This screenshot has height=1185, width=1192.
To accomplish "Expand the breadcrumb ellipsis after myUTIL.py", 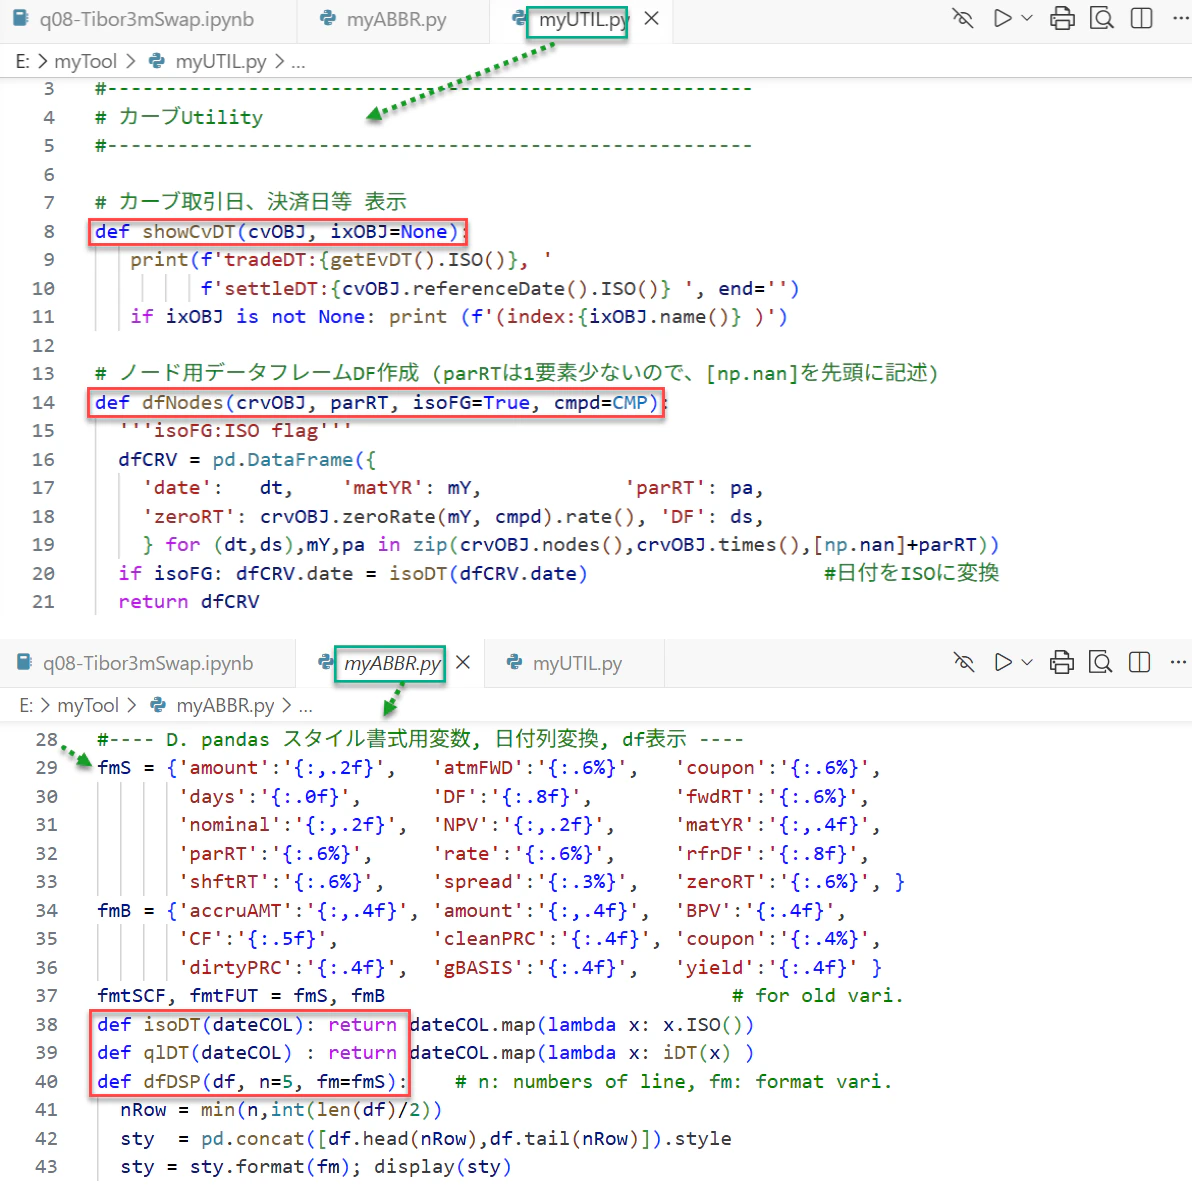I will coord(298,62).
